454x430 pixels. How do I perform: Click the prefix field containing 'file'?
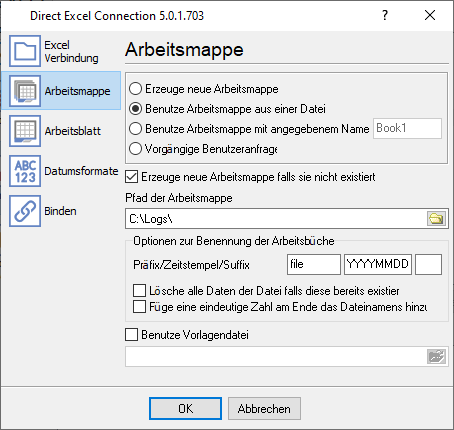coord(314,264)
